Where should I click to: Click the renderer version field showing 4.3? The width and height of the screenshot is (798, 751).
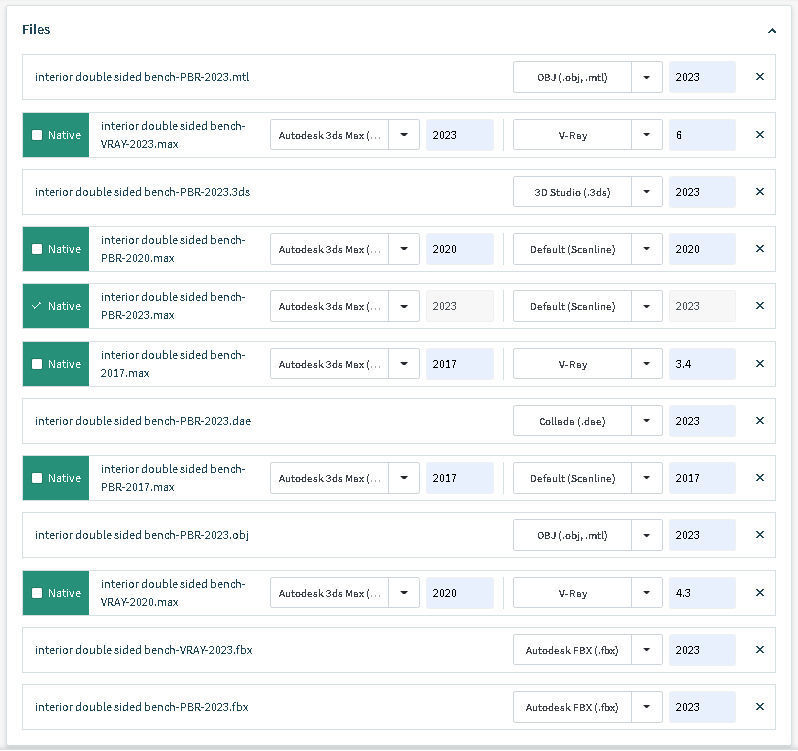pyautogui.click(x=701, y=593)
